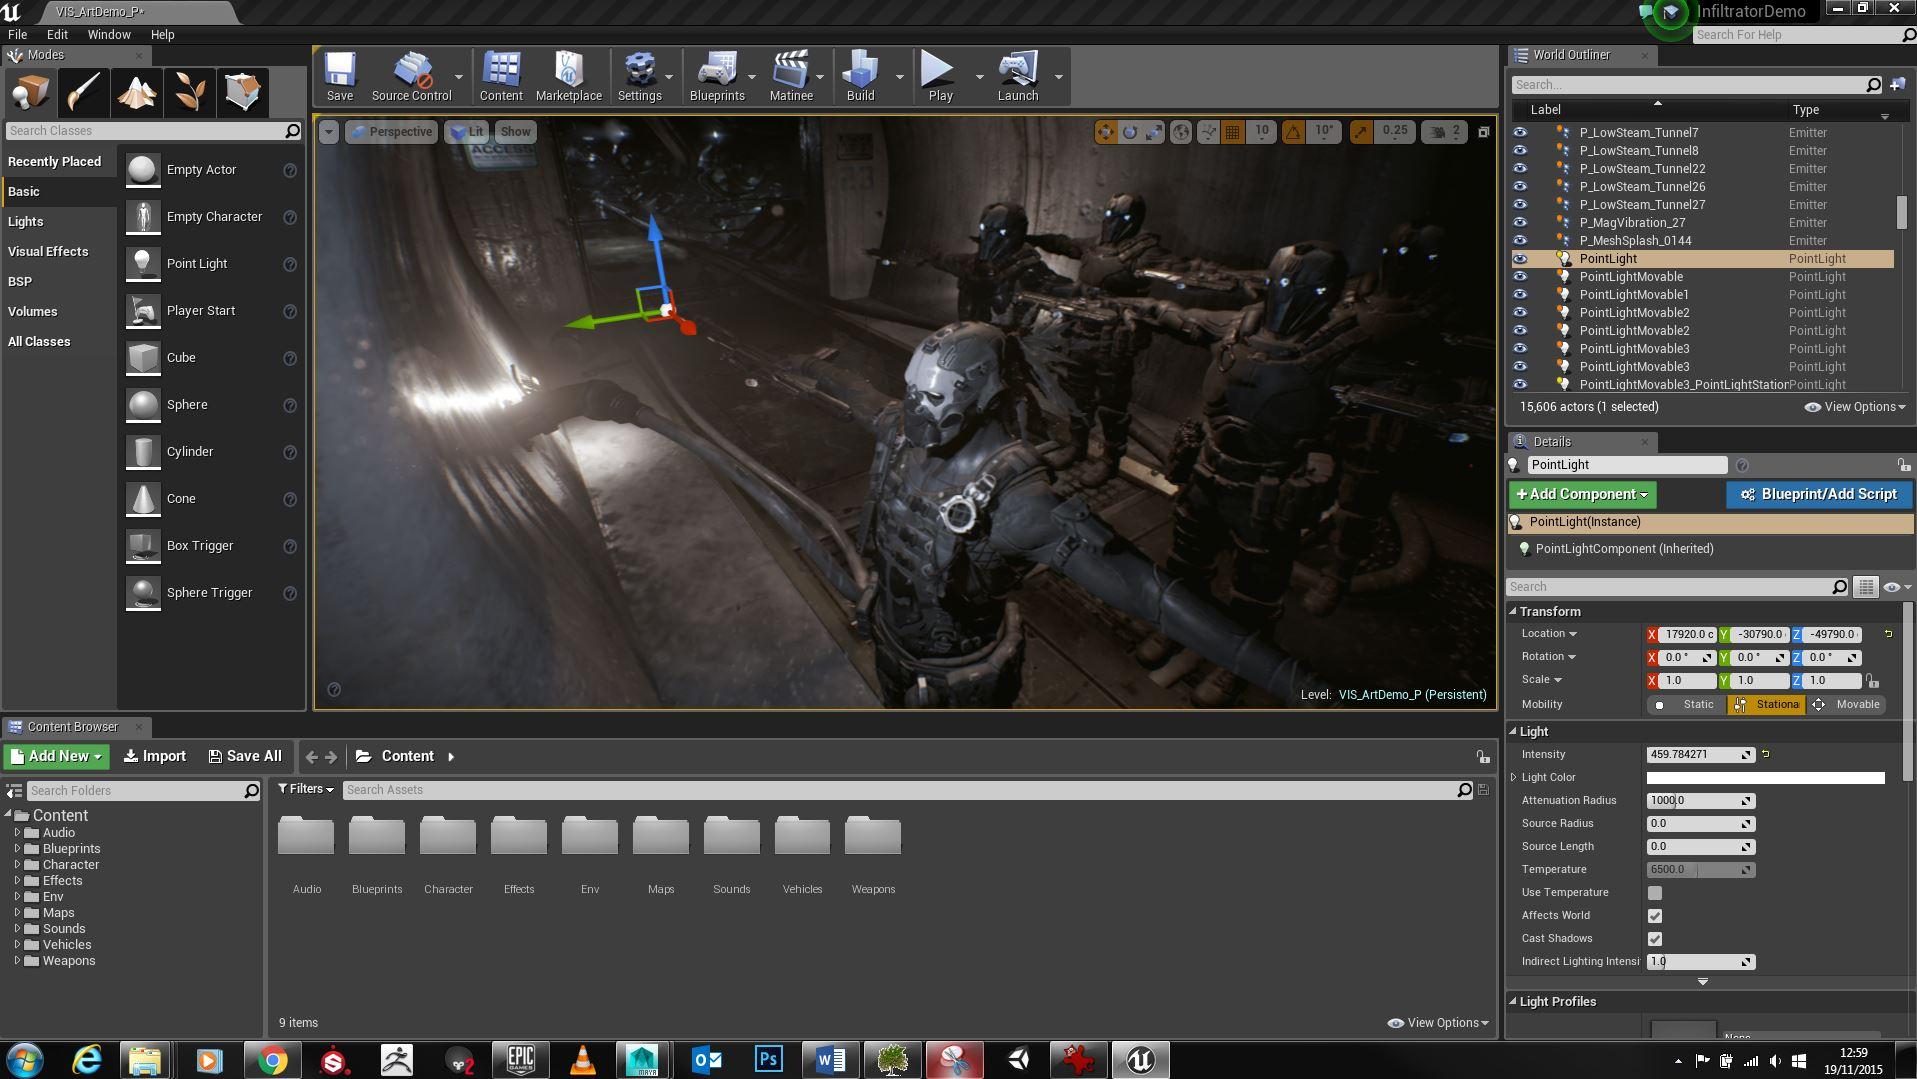
Task: Select Paint mode brush icon
Action: tap(83, 93)
